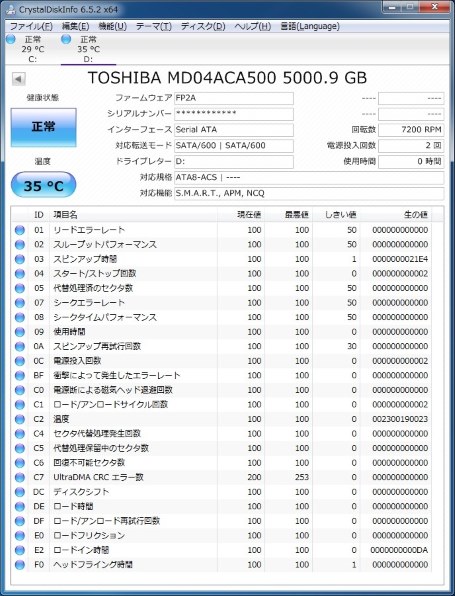Click the power-on count 2 回 field
The width and height of the screenshot is (455, 596).
tap(411, 146)
